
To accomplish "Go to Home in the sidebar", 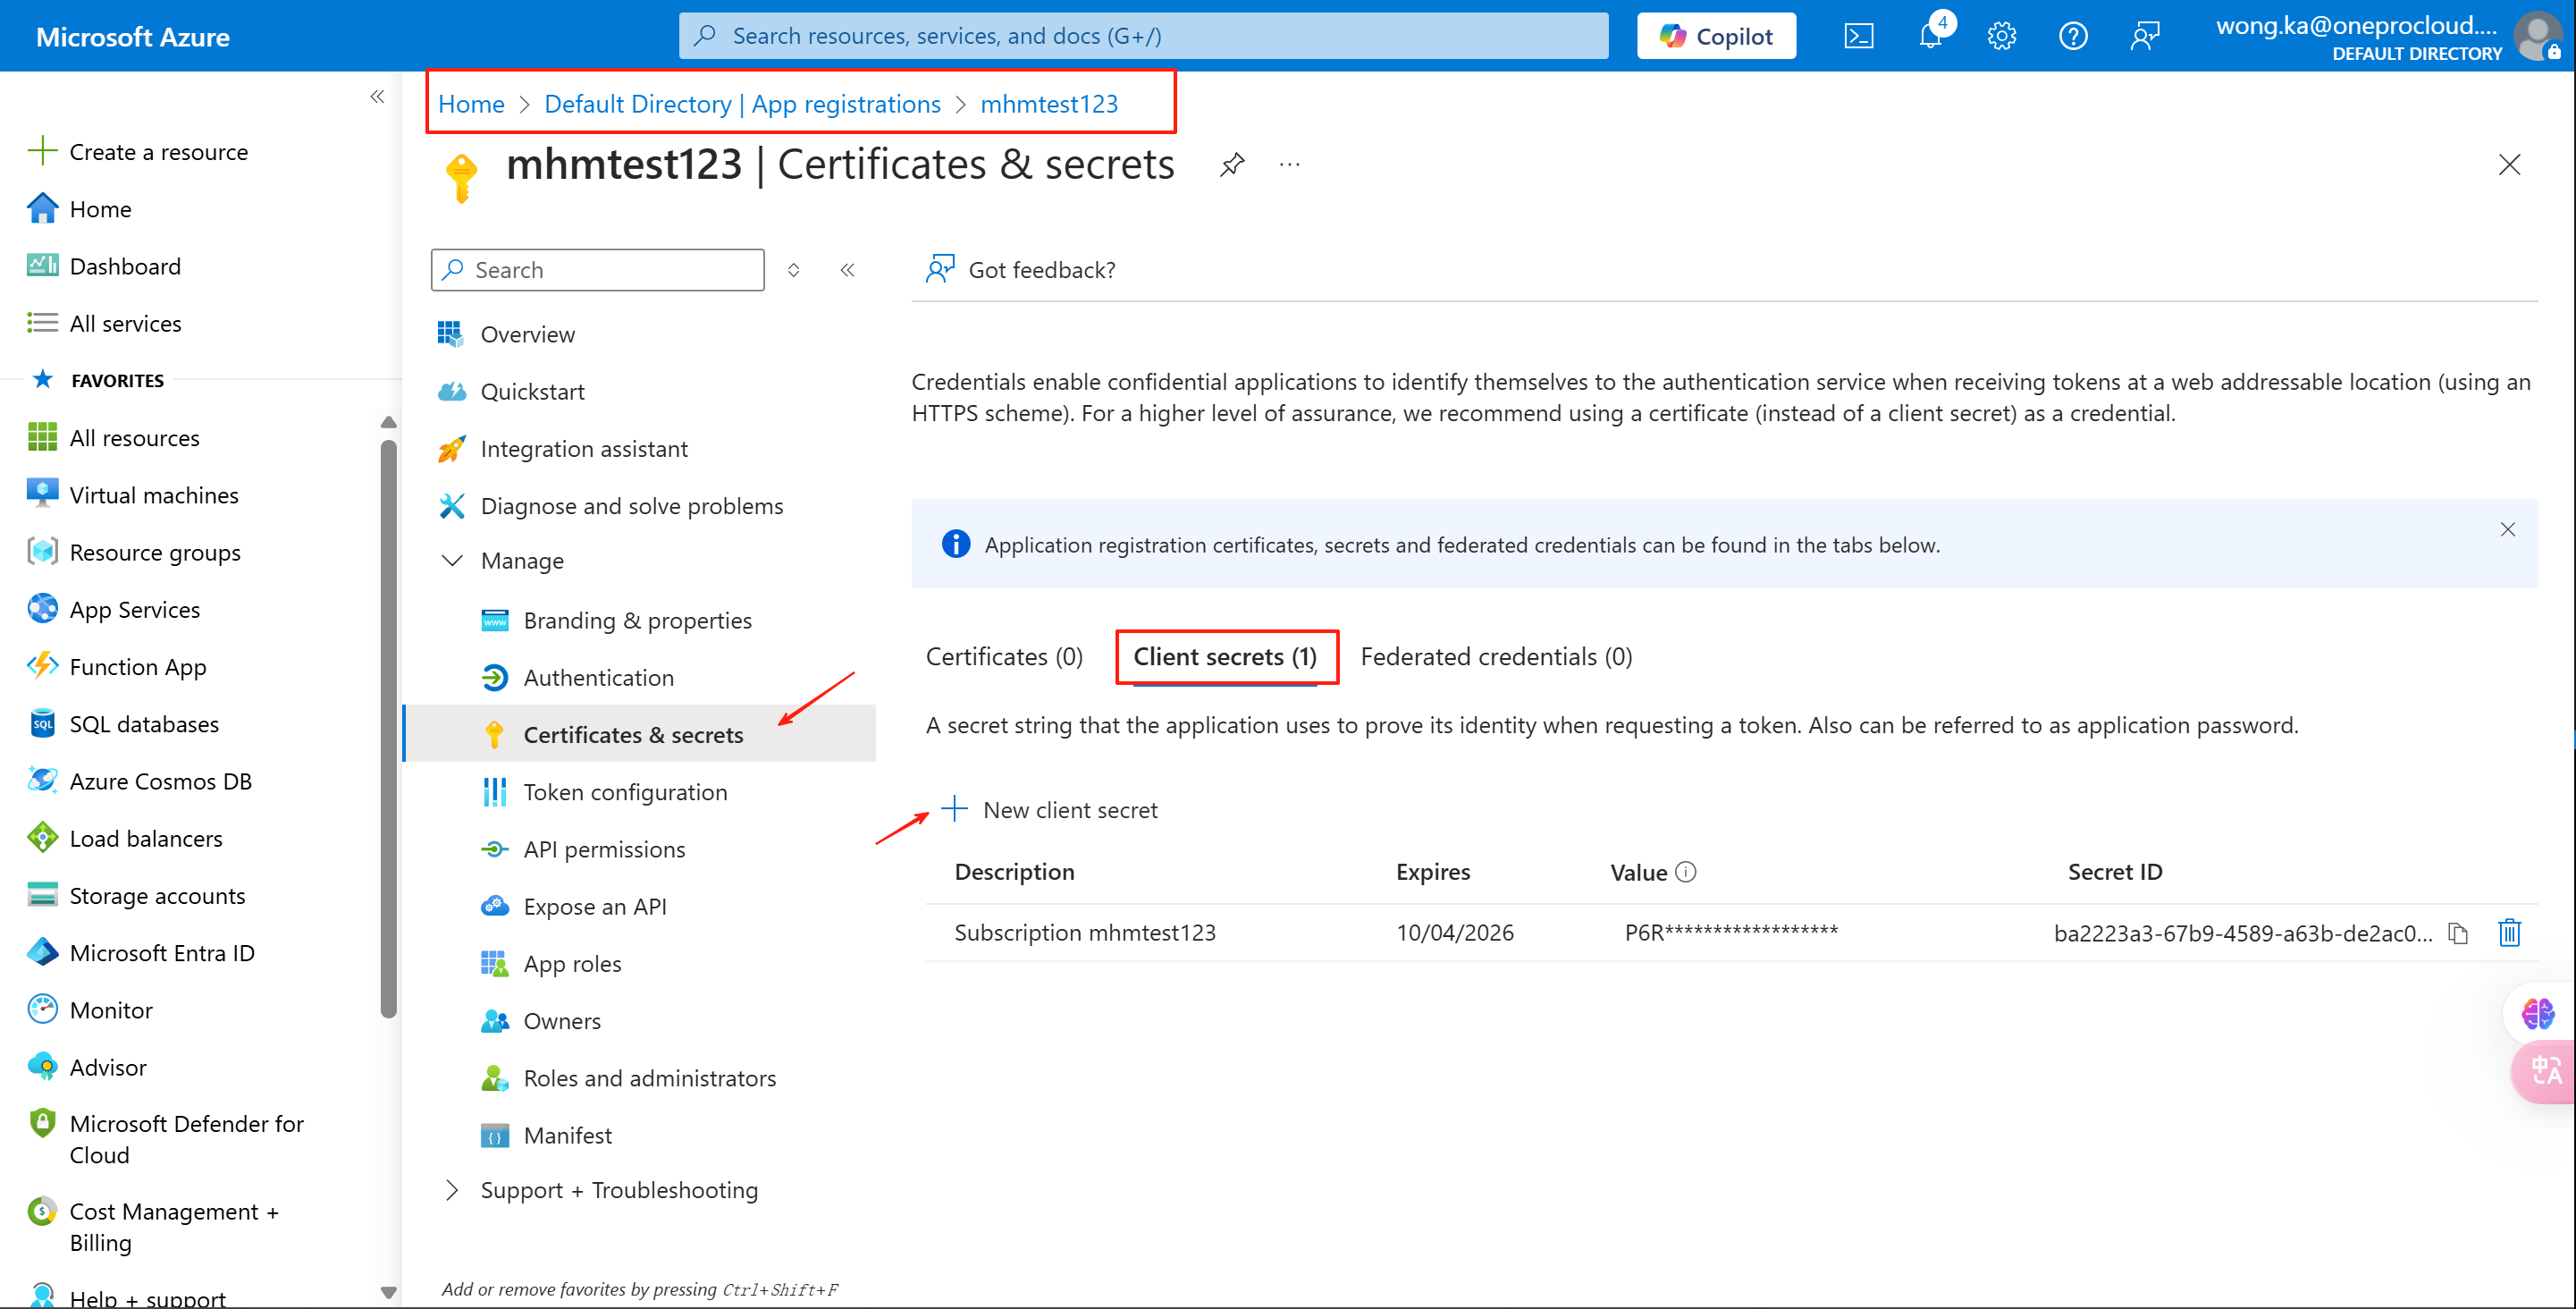I will click(x=79, y=209).
